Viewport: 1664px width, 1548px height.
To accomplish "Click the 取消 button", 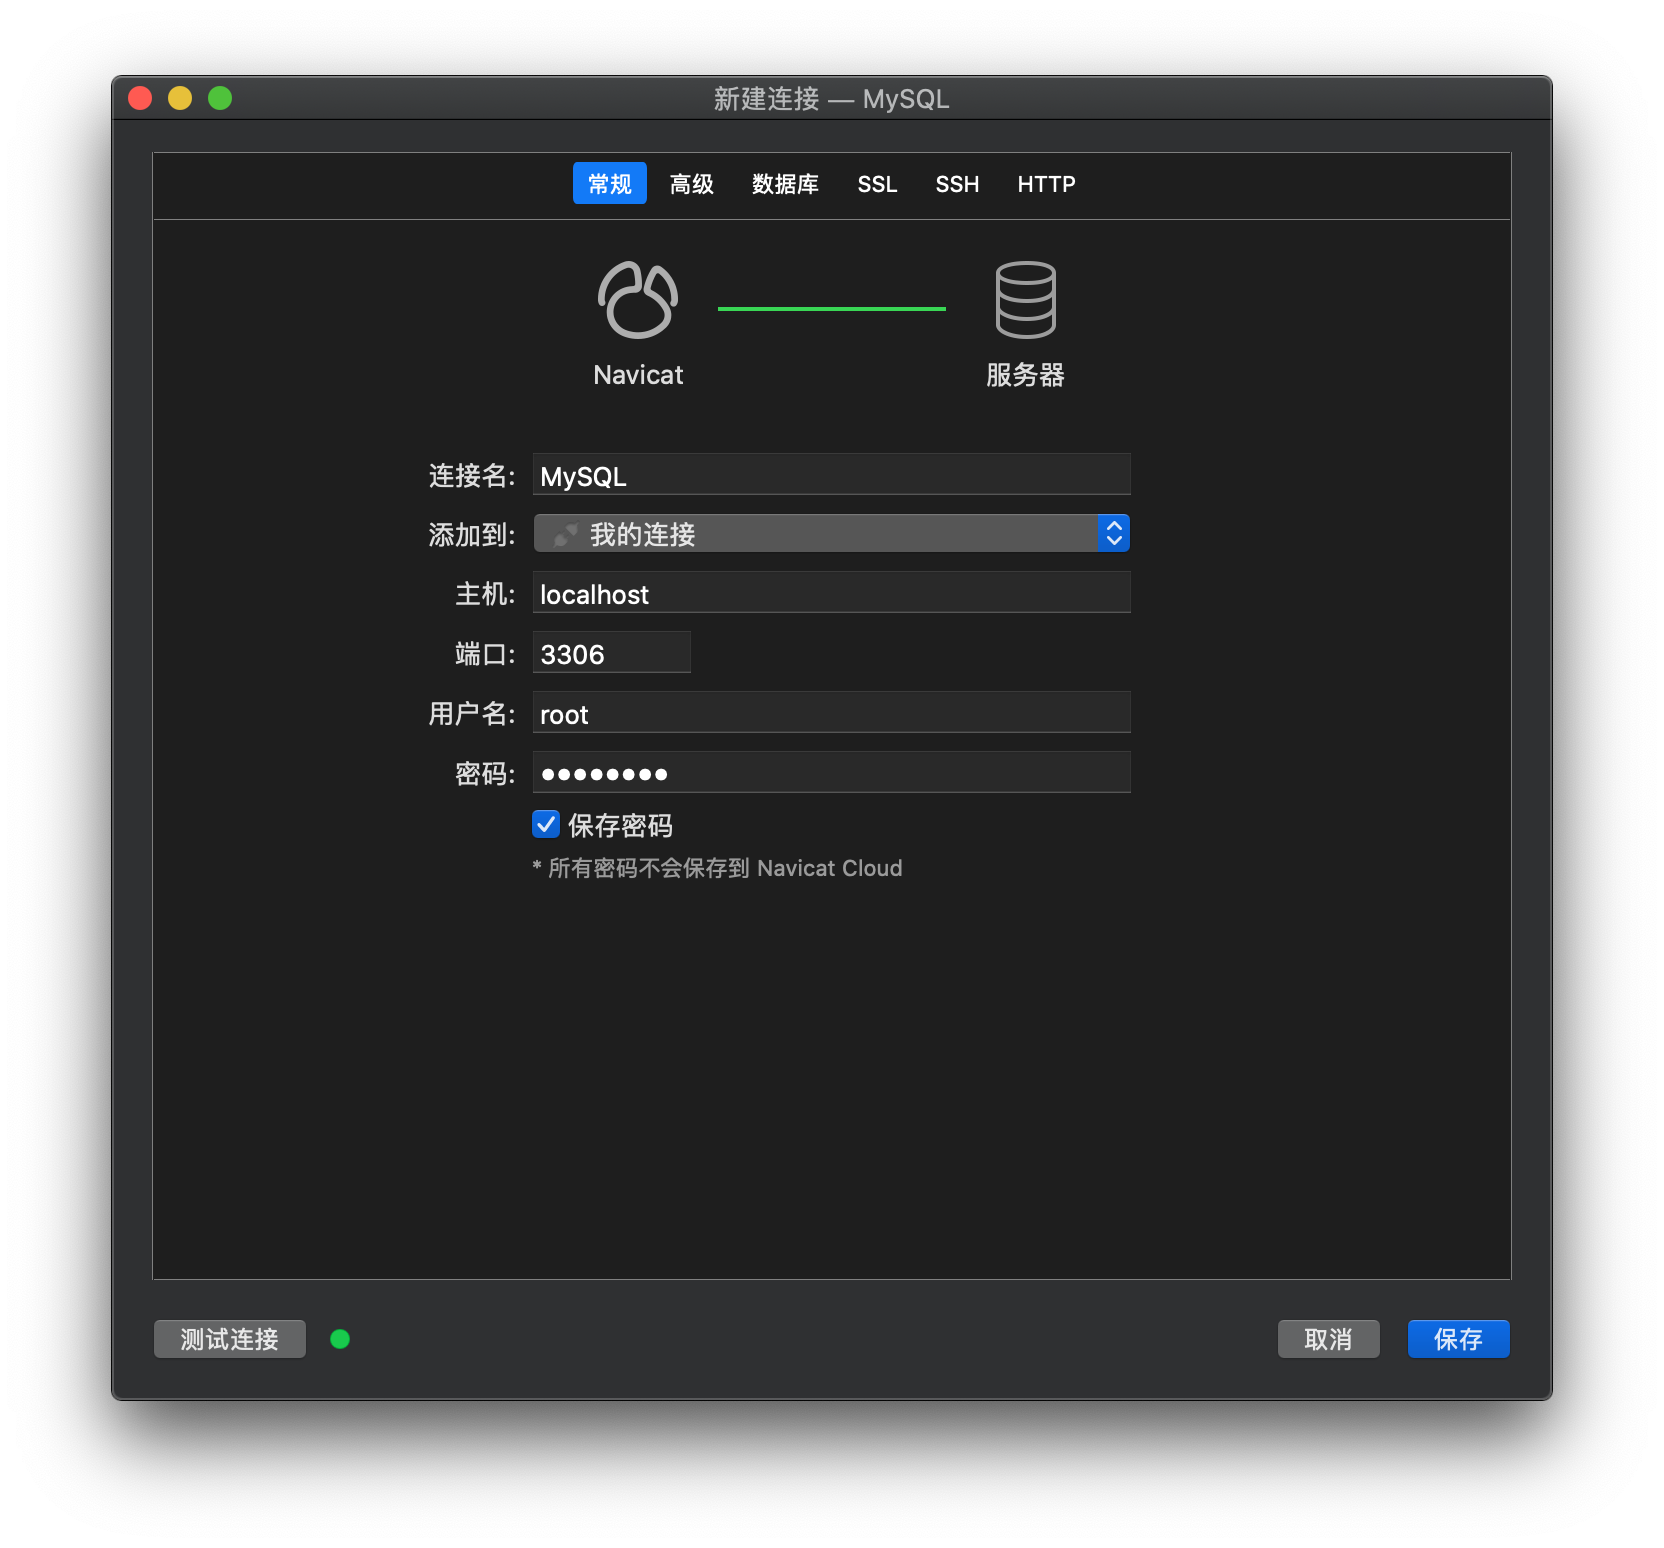I will pos(1328,1339).
